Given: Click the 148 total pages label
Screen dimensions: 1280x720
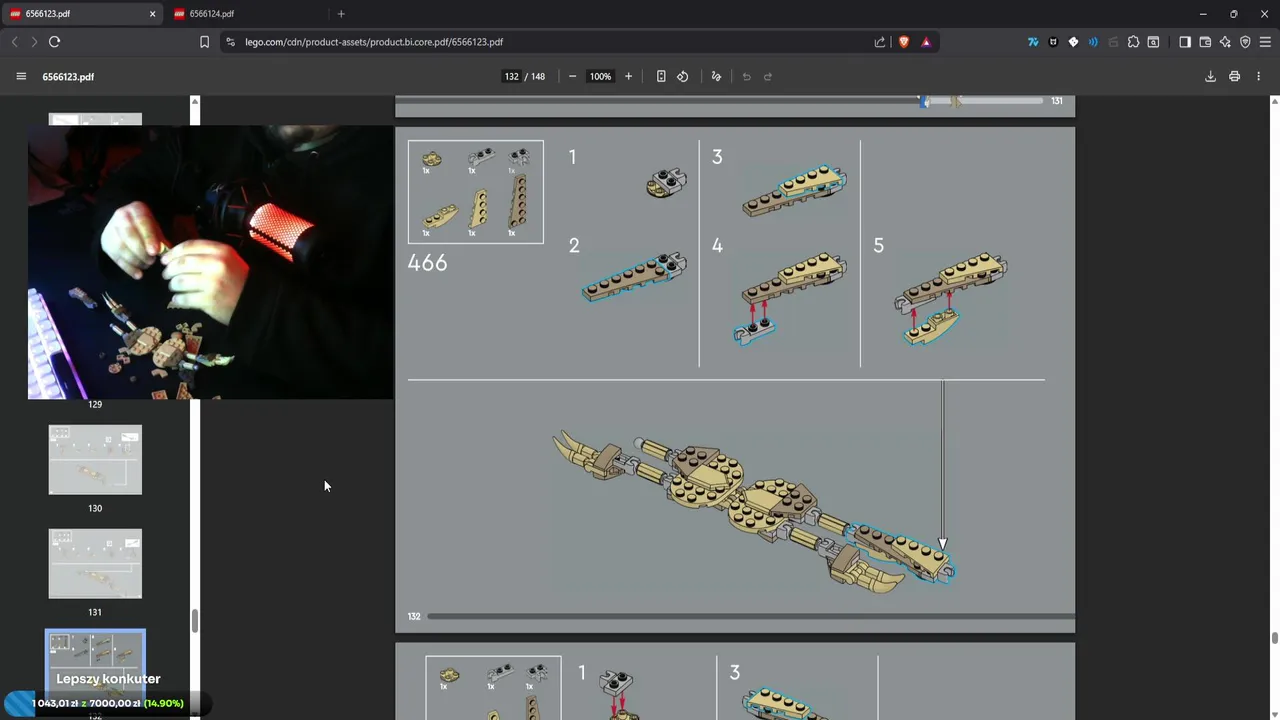Looking at the screenshot, I should point(538,76).
